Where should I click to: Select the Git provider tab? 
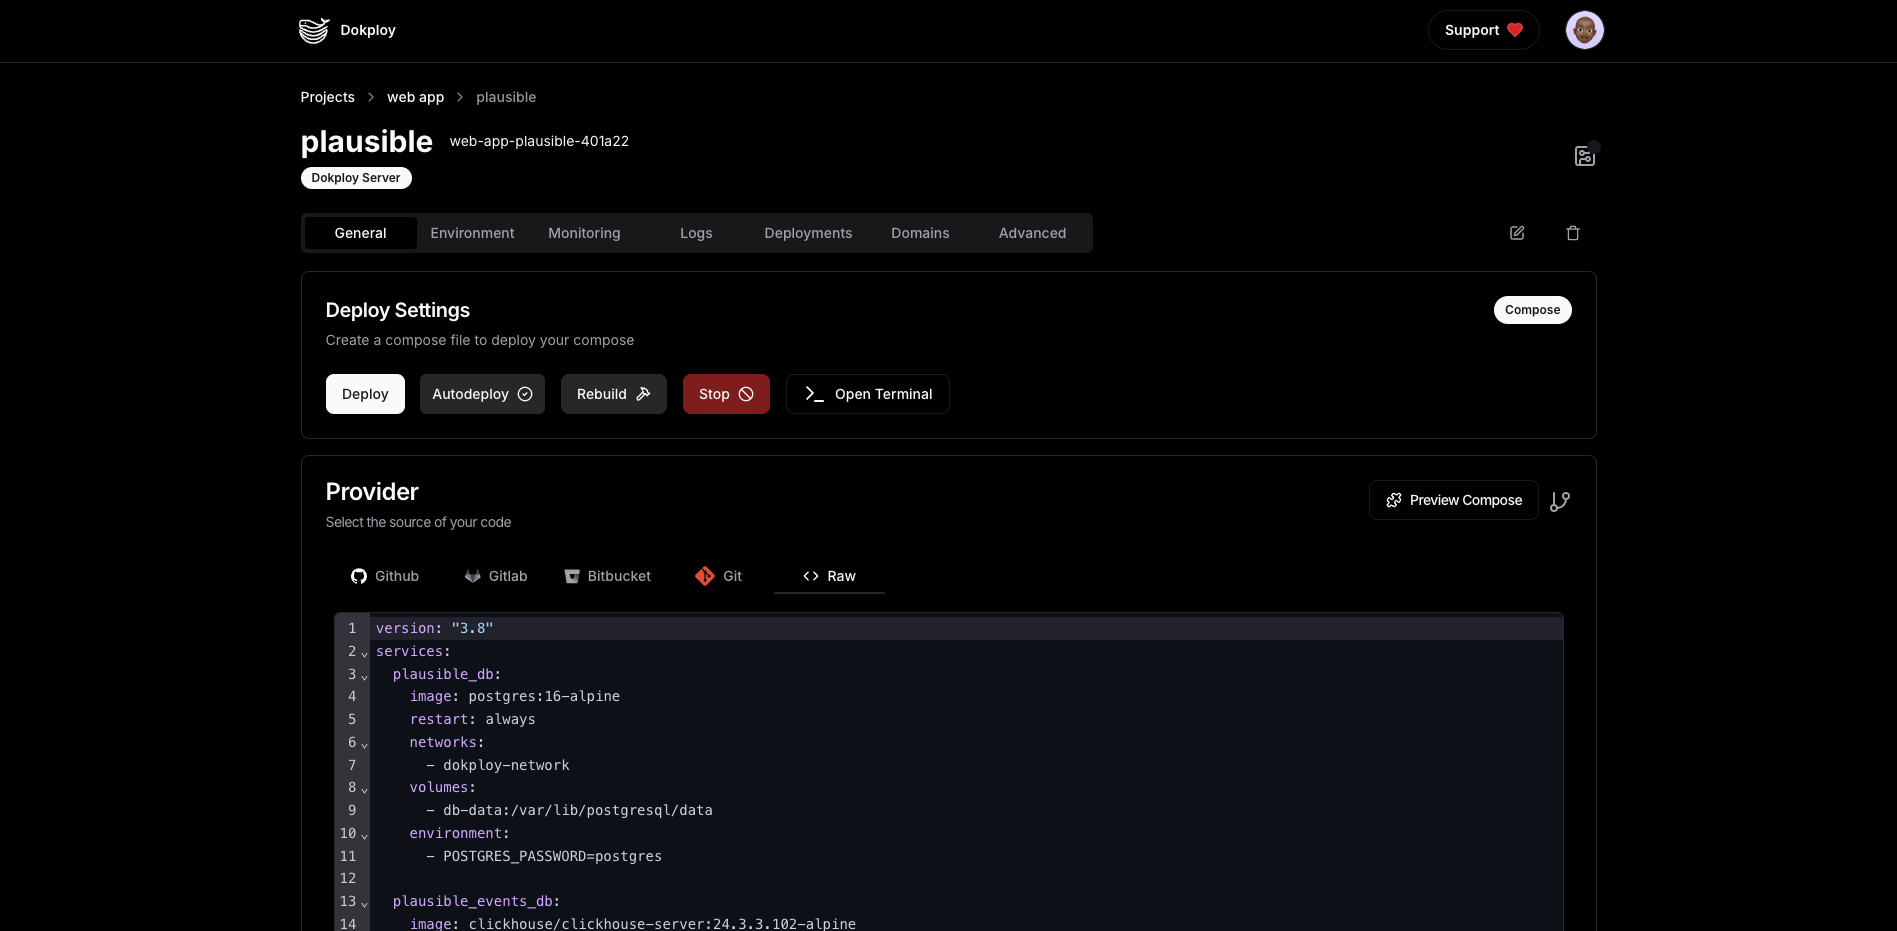click(719, 576)
